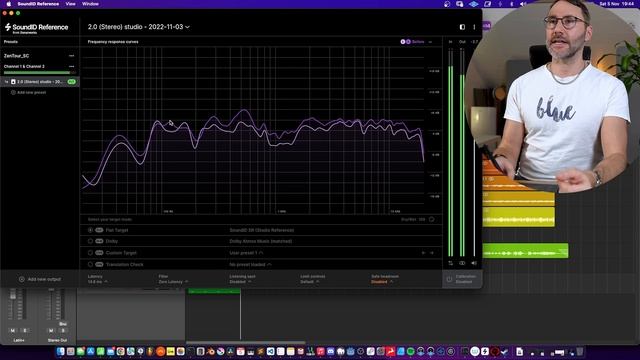Expand the No preset loaded dropdown
640x360 pixels.
250,264
